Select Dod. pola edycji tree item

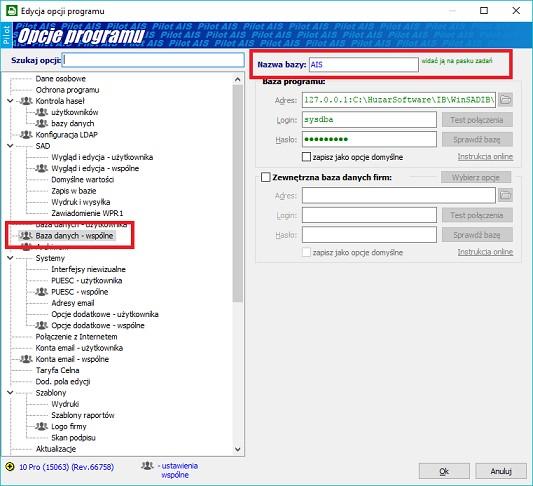tap(63, 381)
